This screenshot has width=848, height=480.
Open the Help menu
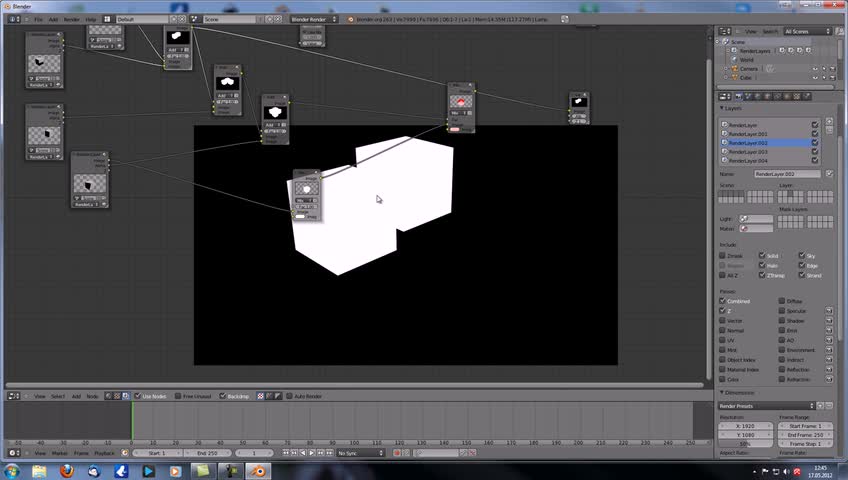90,19
